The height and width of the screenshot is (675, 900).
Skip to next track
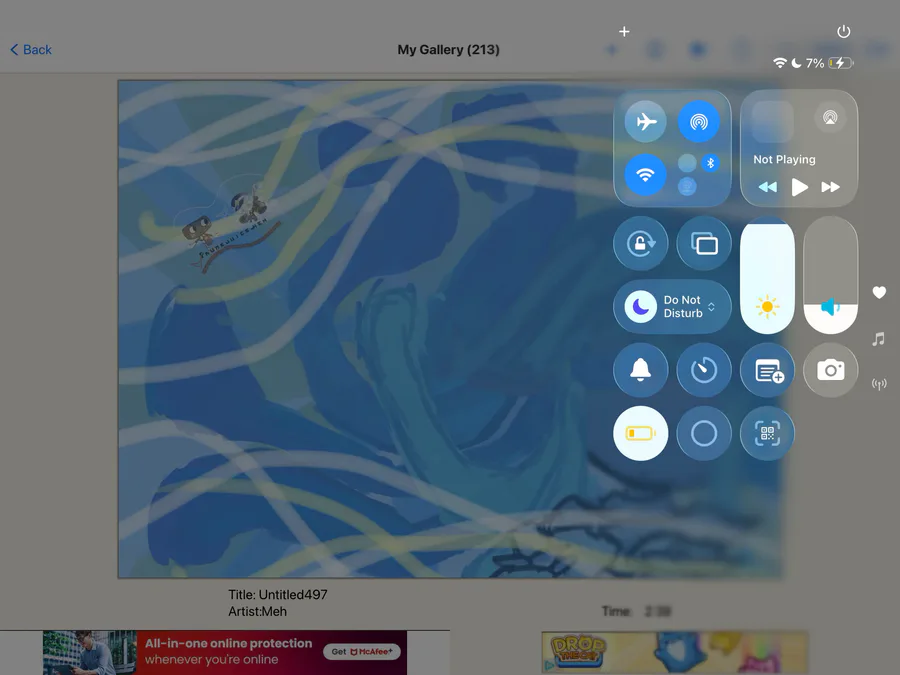(831, 187)
